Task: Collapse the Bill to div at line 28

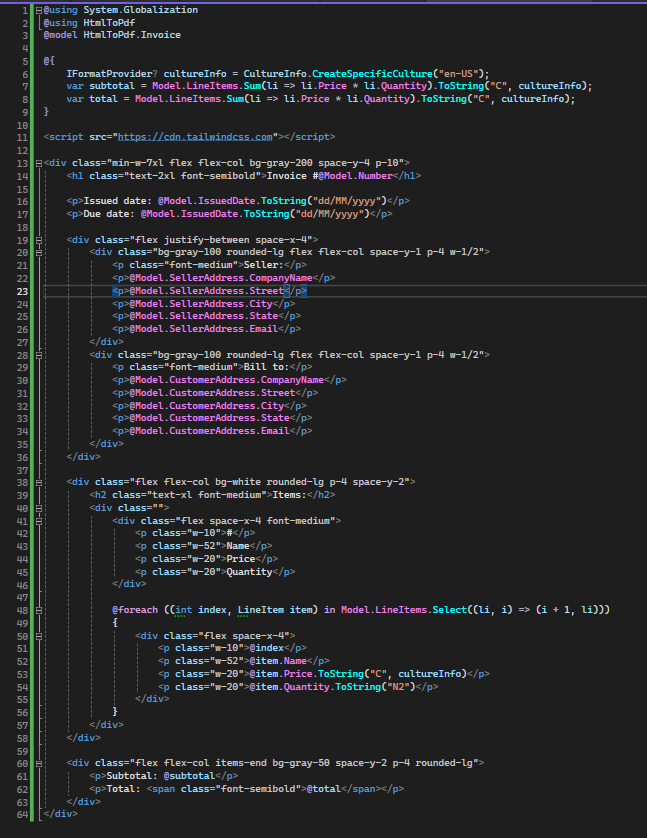Action: pyautogui.click(x=38, y=355)
